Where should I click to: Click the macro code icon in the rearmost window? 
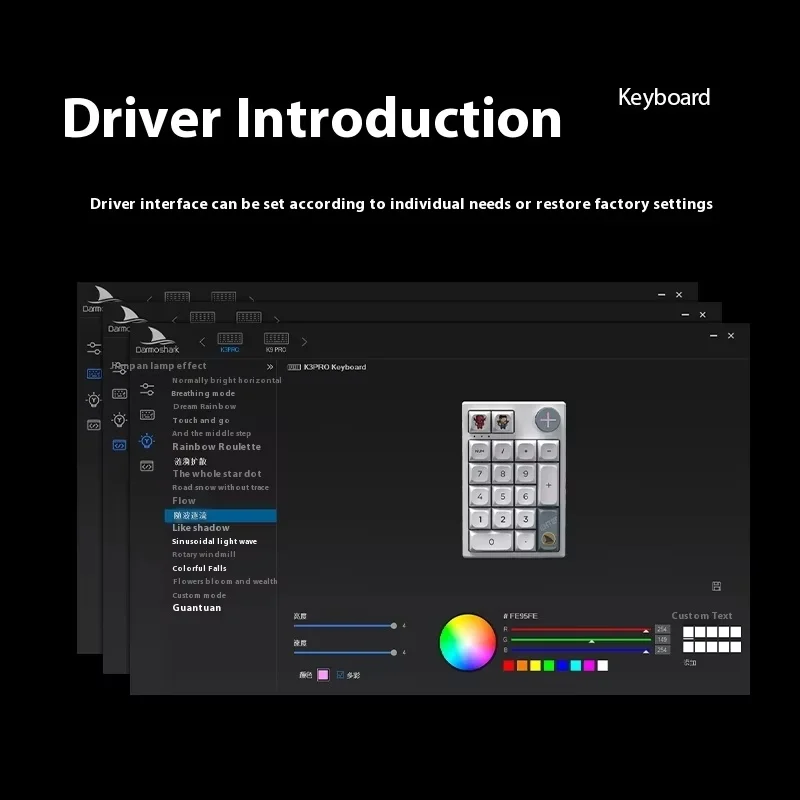click(x=94, y=425)
